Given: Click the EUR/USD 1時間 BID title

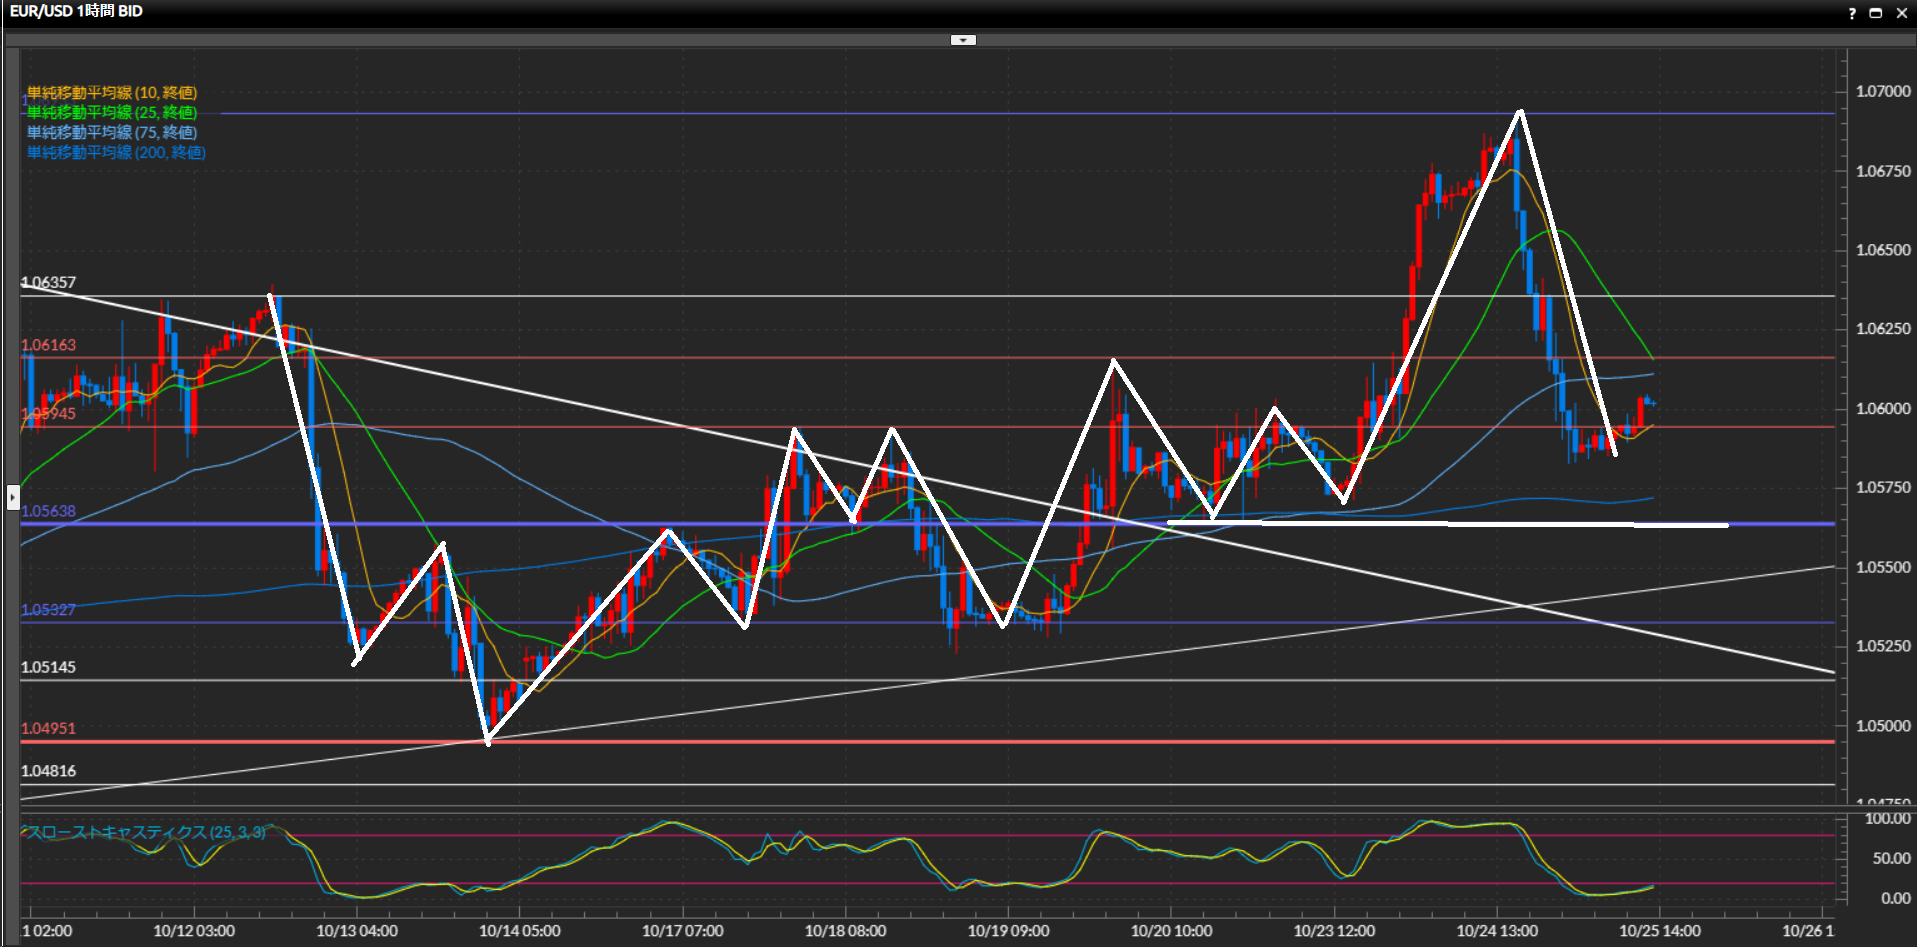Looking at the screenshot, I should 76,11.
